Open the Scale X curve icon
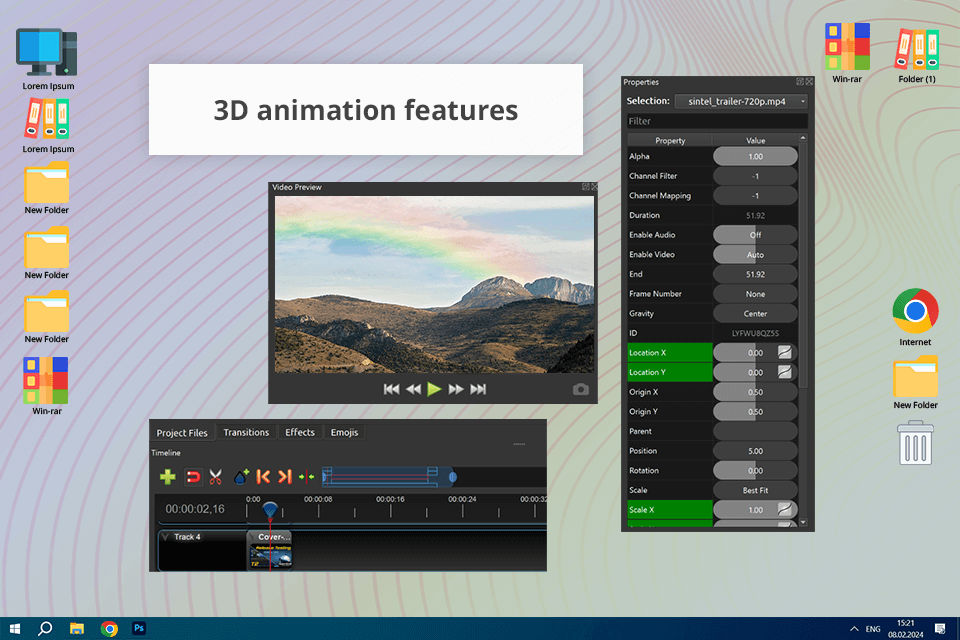960x640 pixels. 784,509
